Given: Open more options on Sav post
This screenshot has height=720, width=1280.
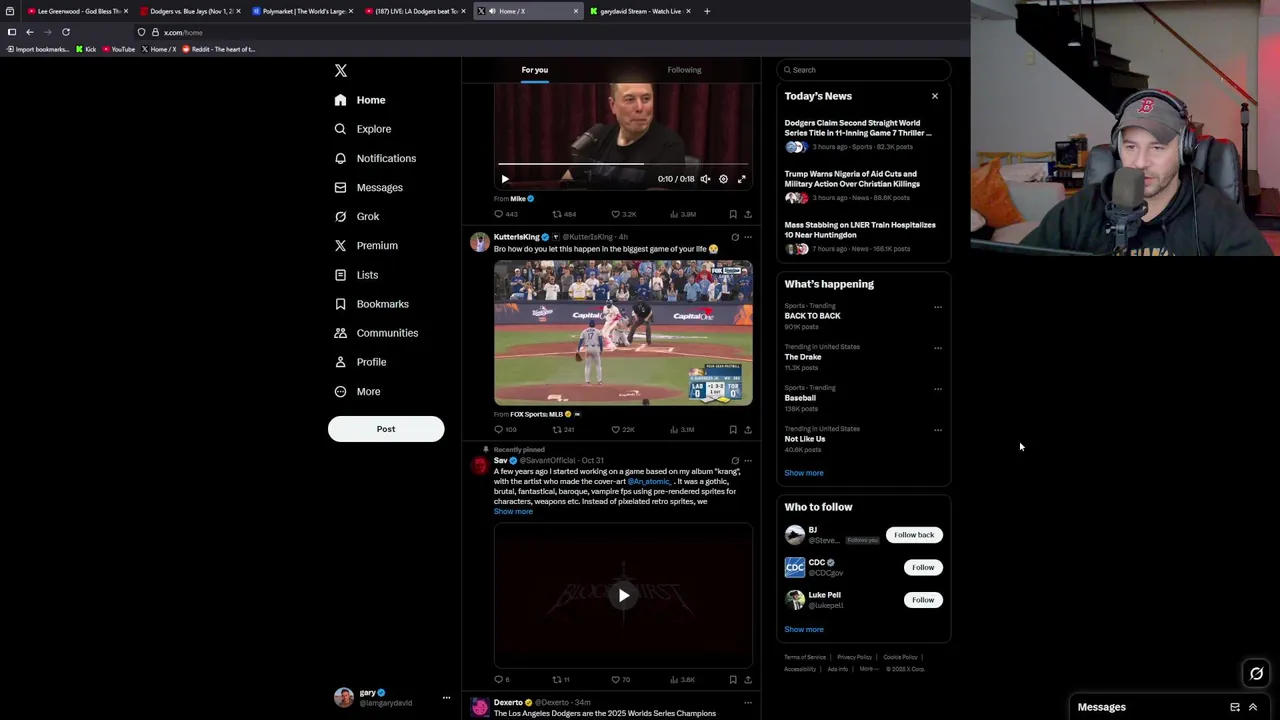Looking at the screenshot, I should (747, 461).
